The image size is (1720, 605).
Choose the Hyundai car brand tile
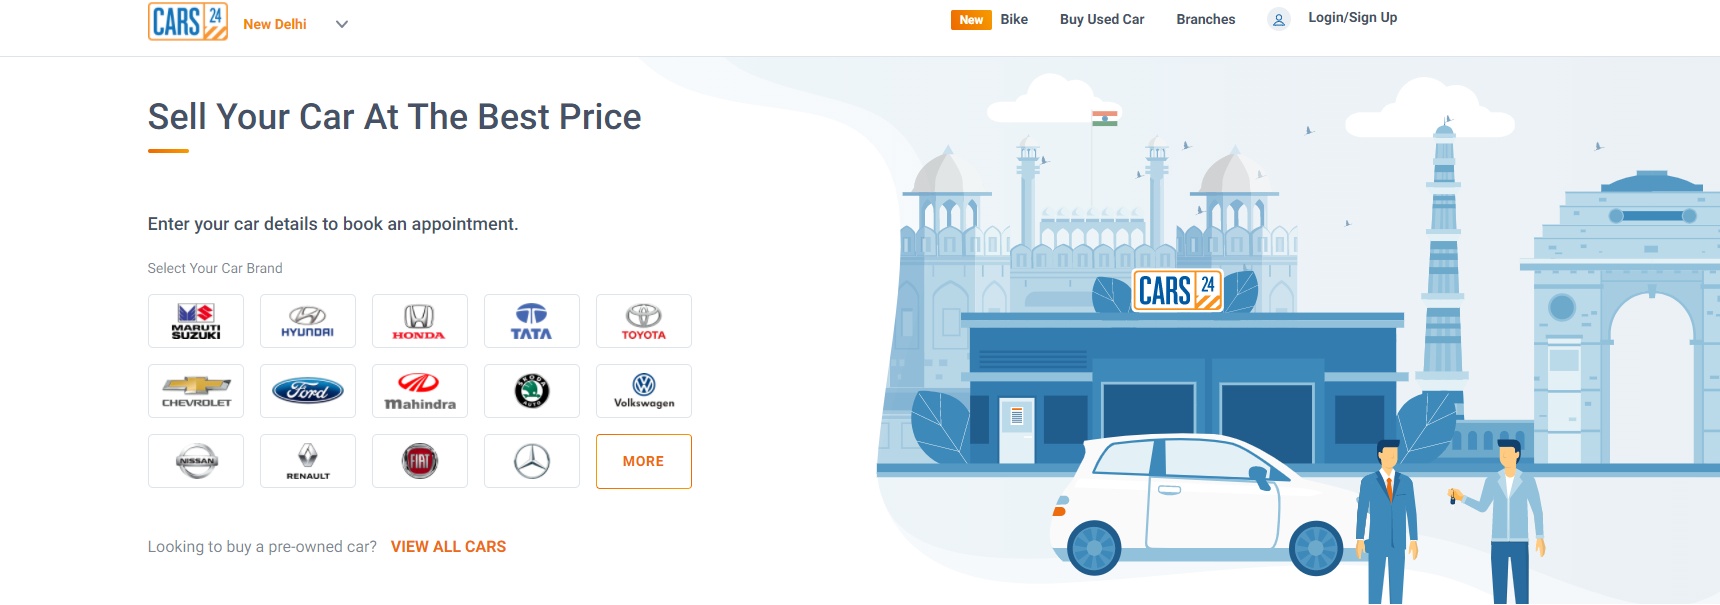[308, 321]
